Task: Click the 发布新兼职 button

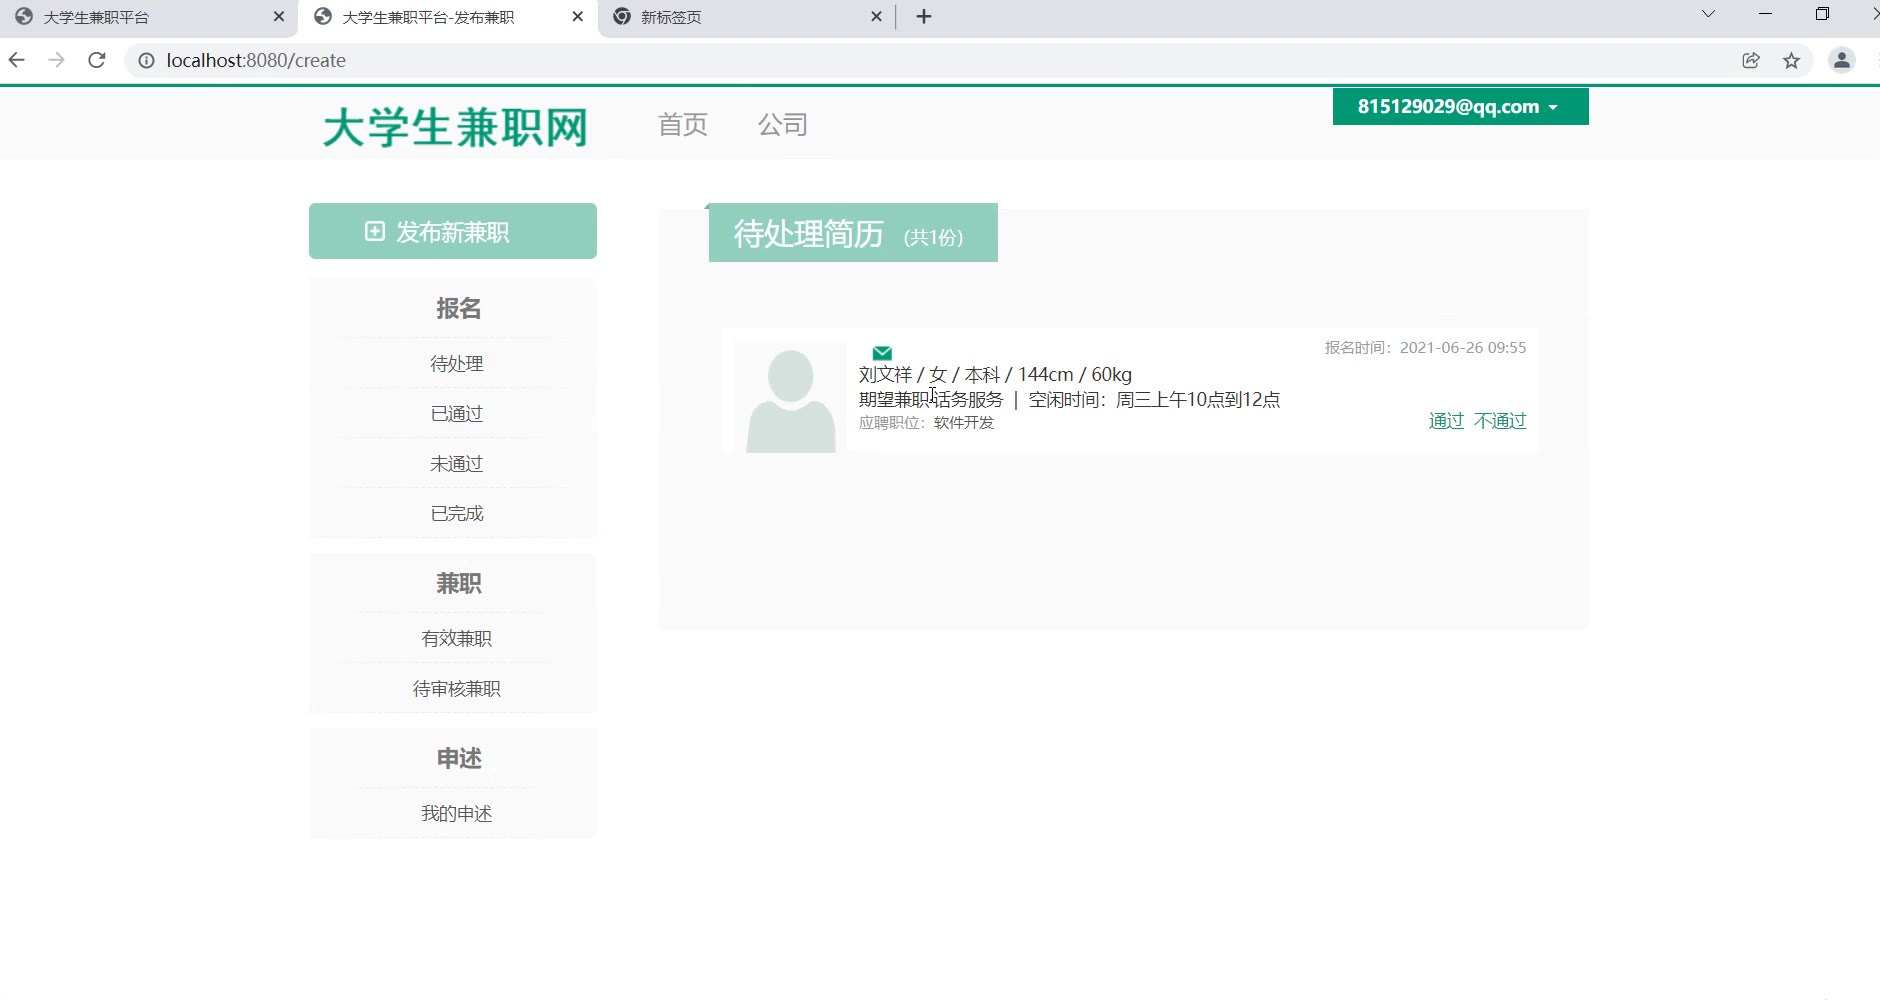Action: point(452,232)
